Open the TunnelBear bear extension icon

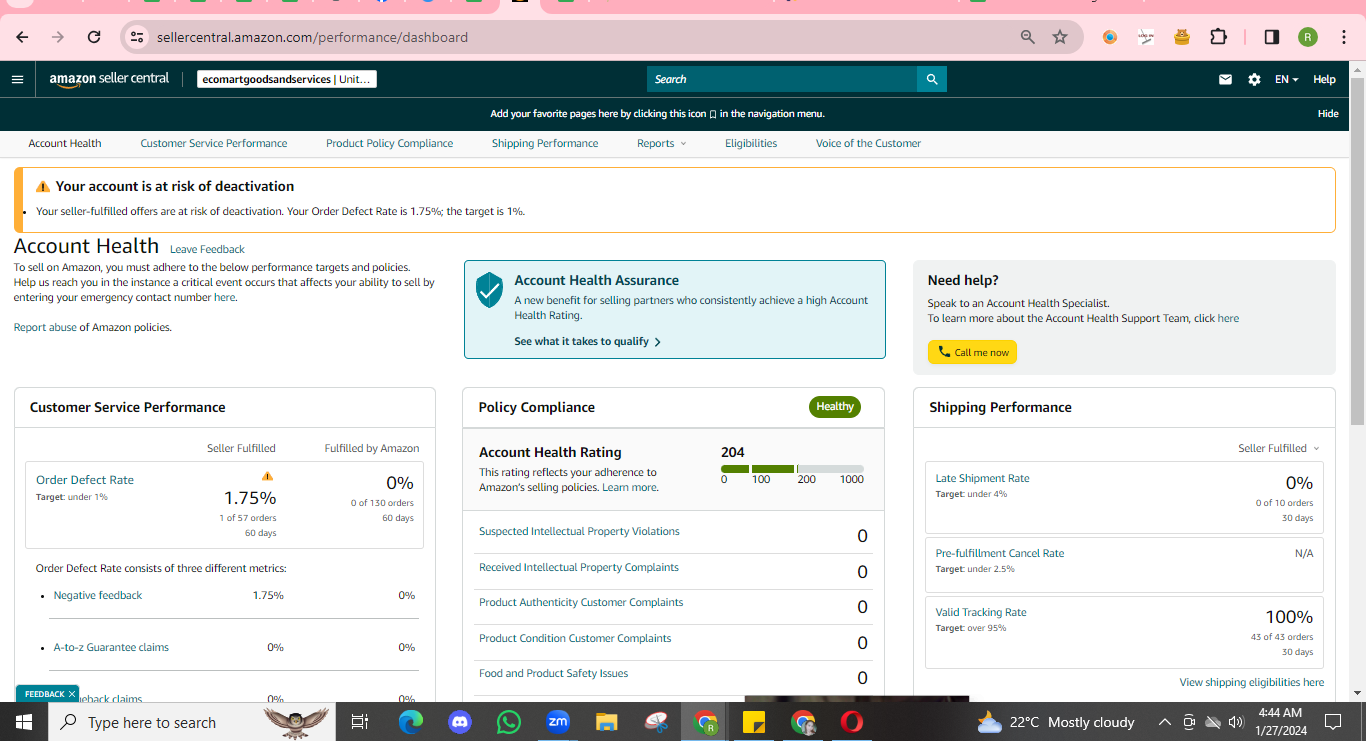pos(1182,37)
